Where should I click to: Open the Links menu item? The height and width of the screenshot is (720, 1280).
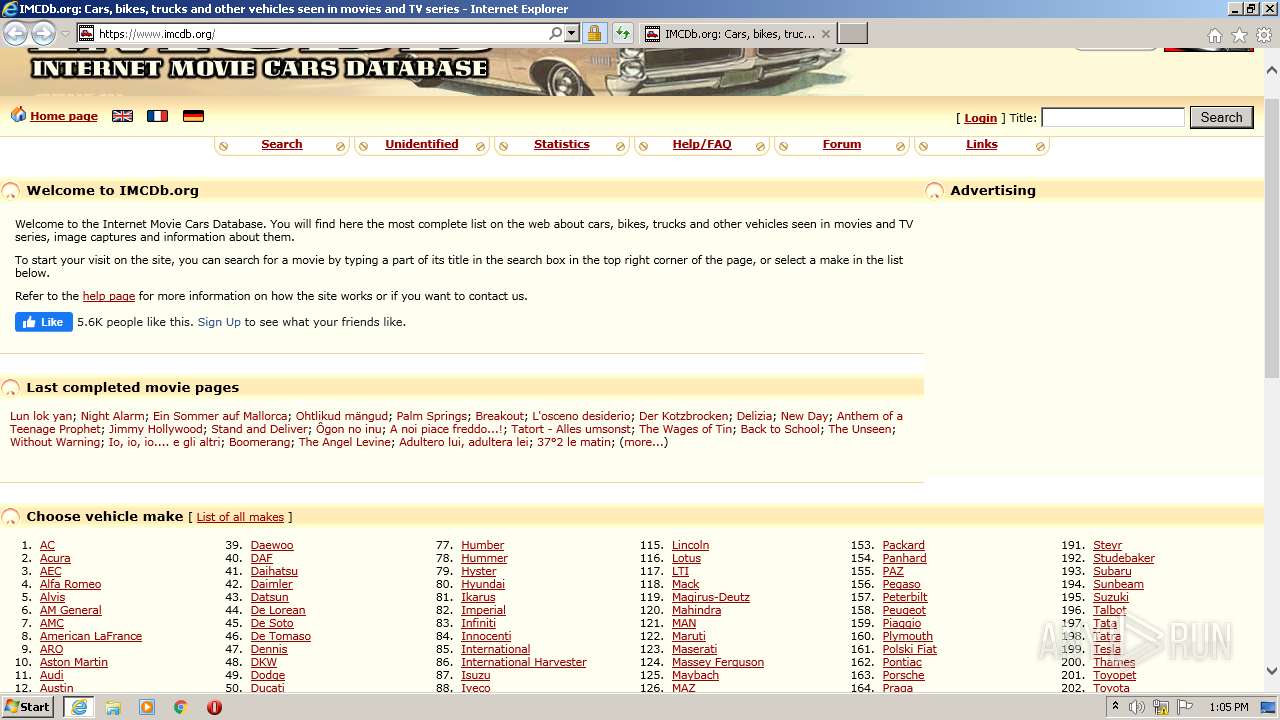(982, 144)
